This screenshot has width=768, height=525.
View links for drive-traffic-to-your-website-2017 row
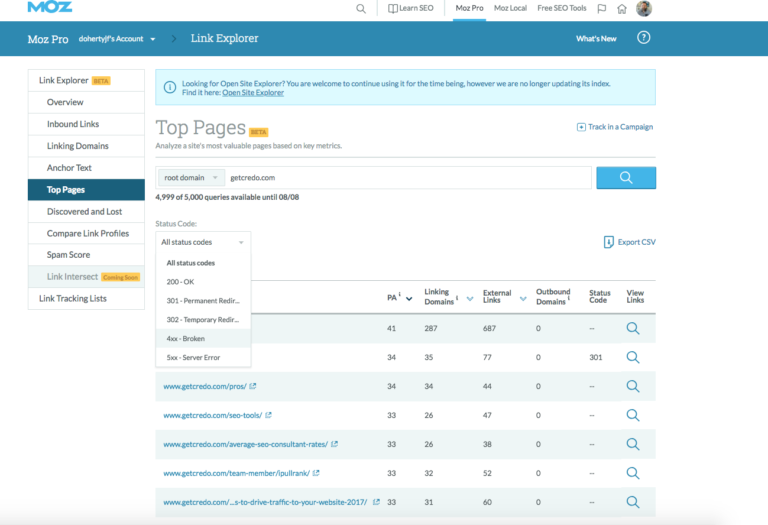(x=633, y=502)
